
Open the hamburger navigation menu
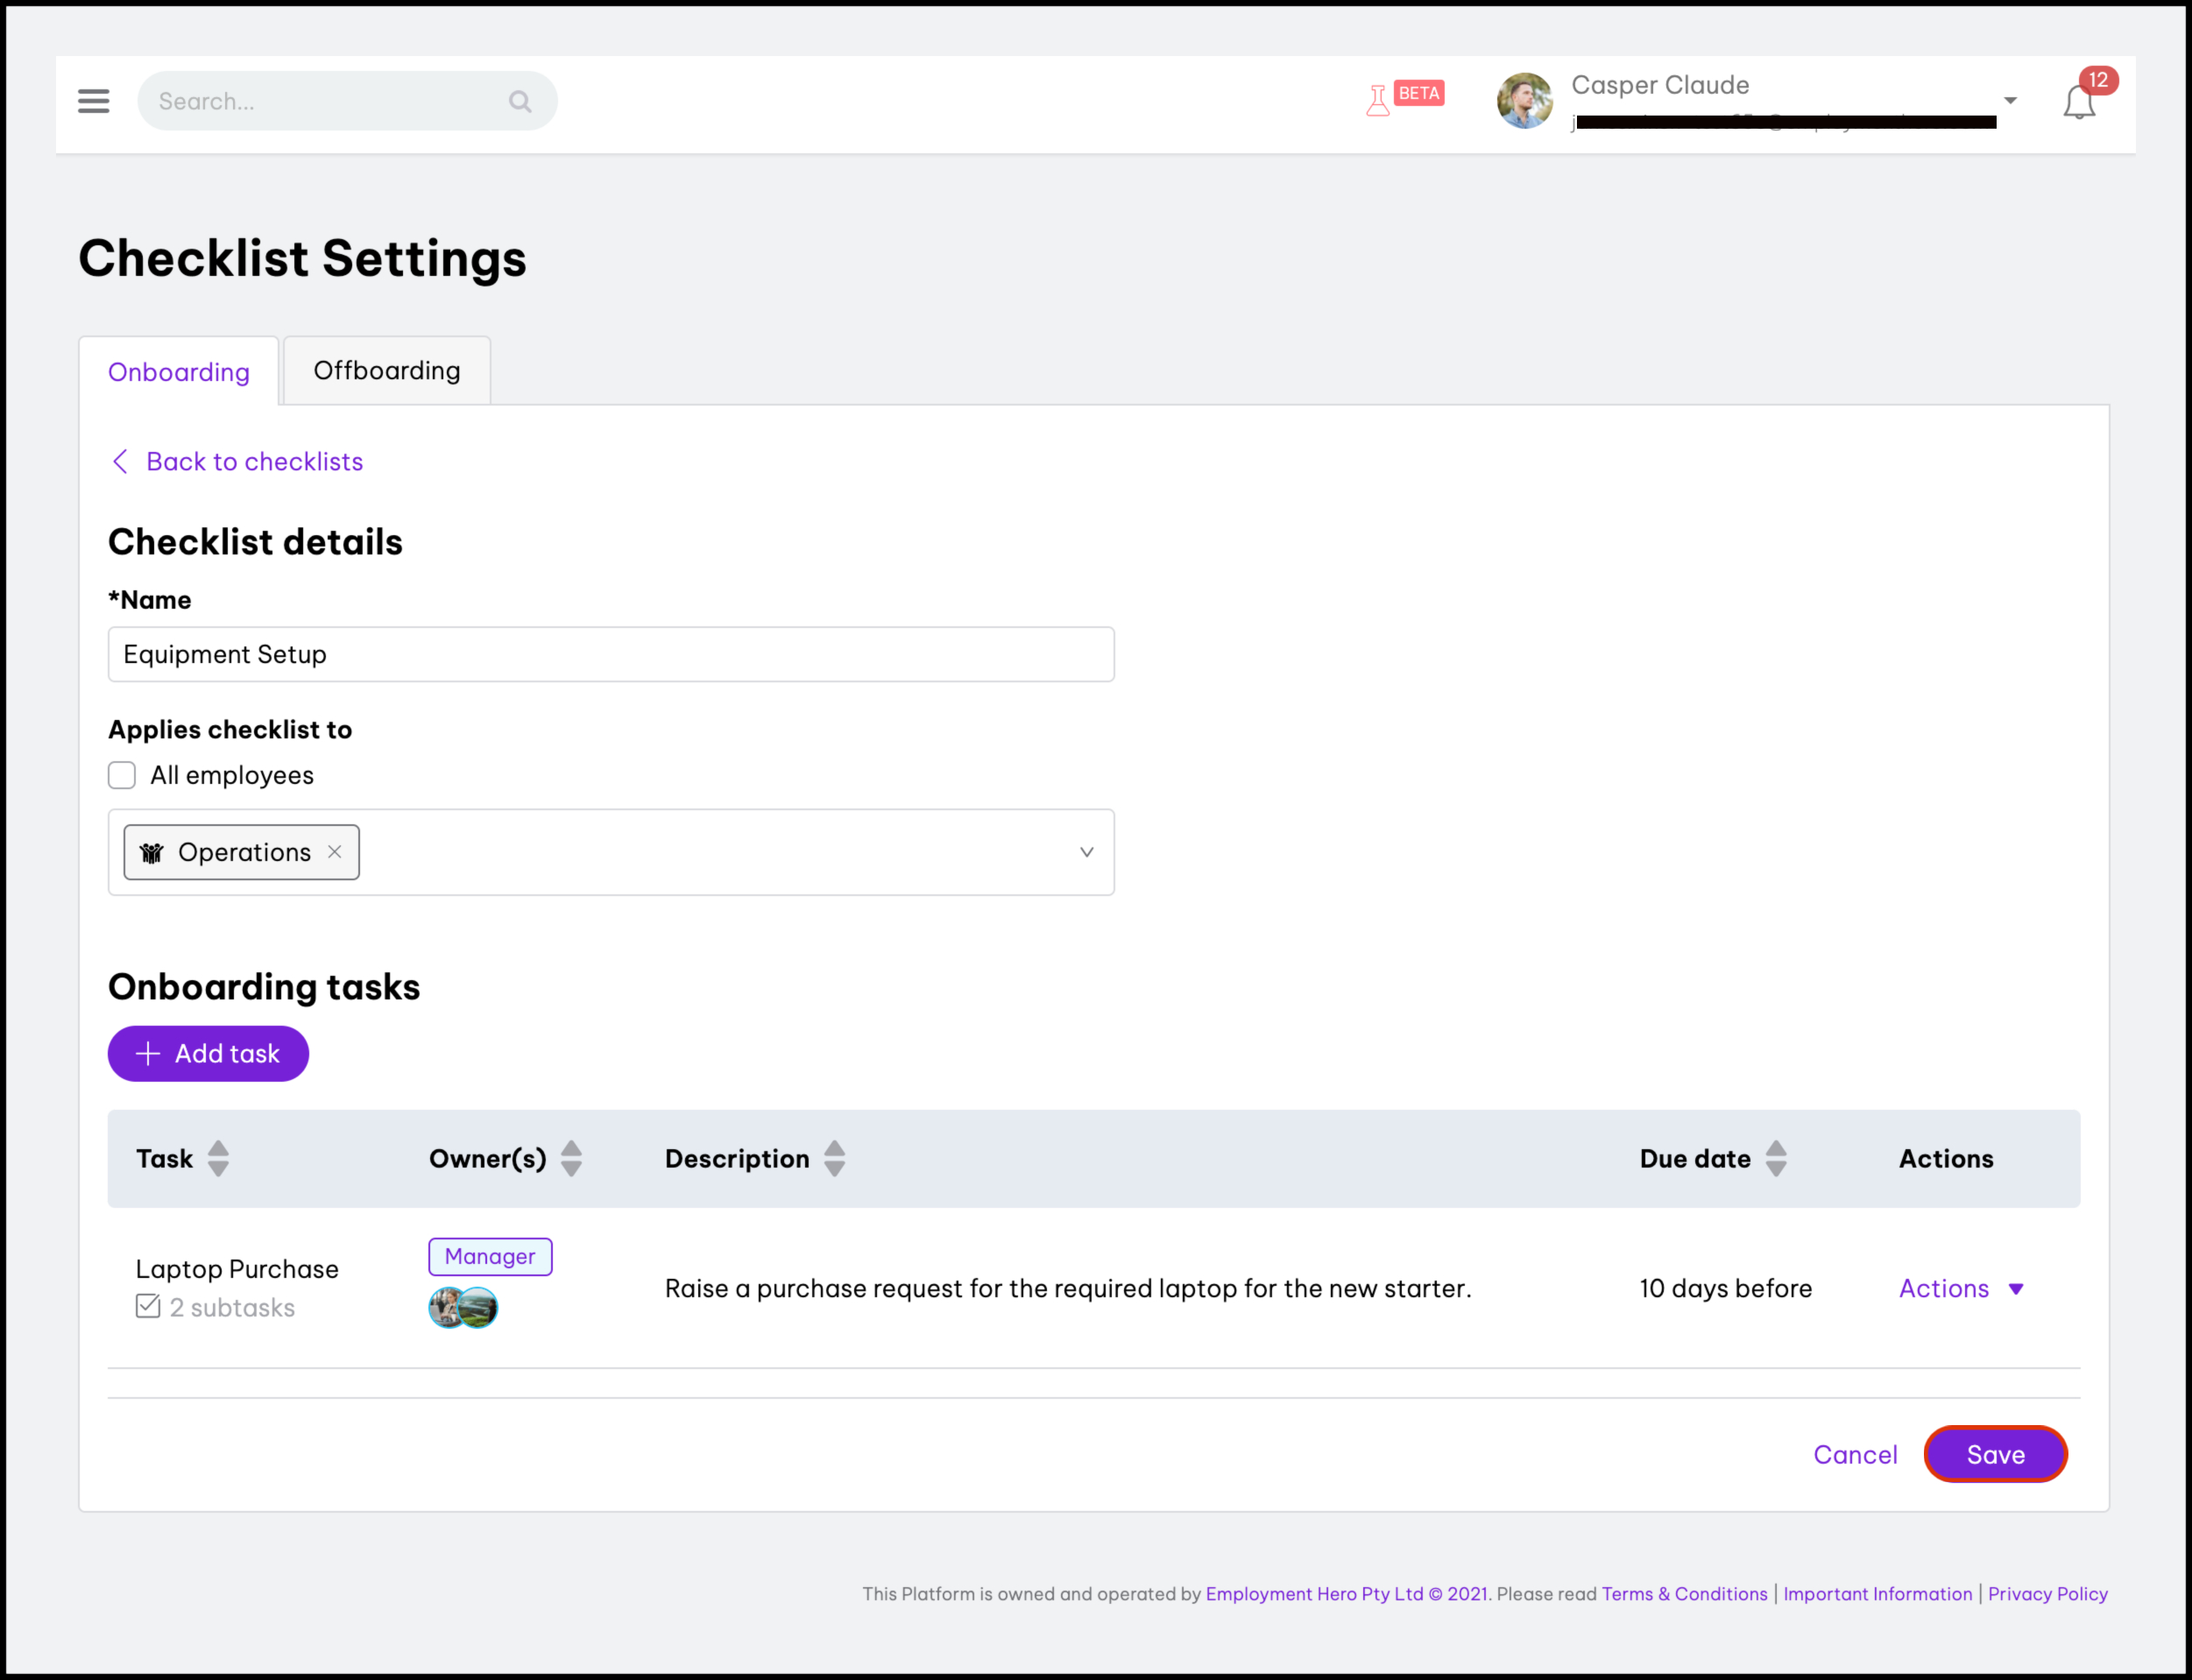coord(93,101)
